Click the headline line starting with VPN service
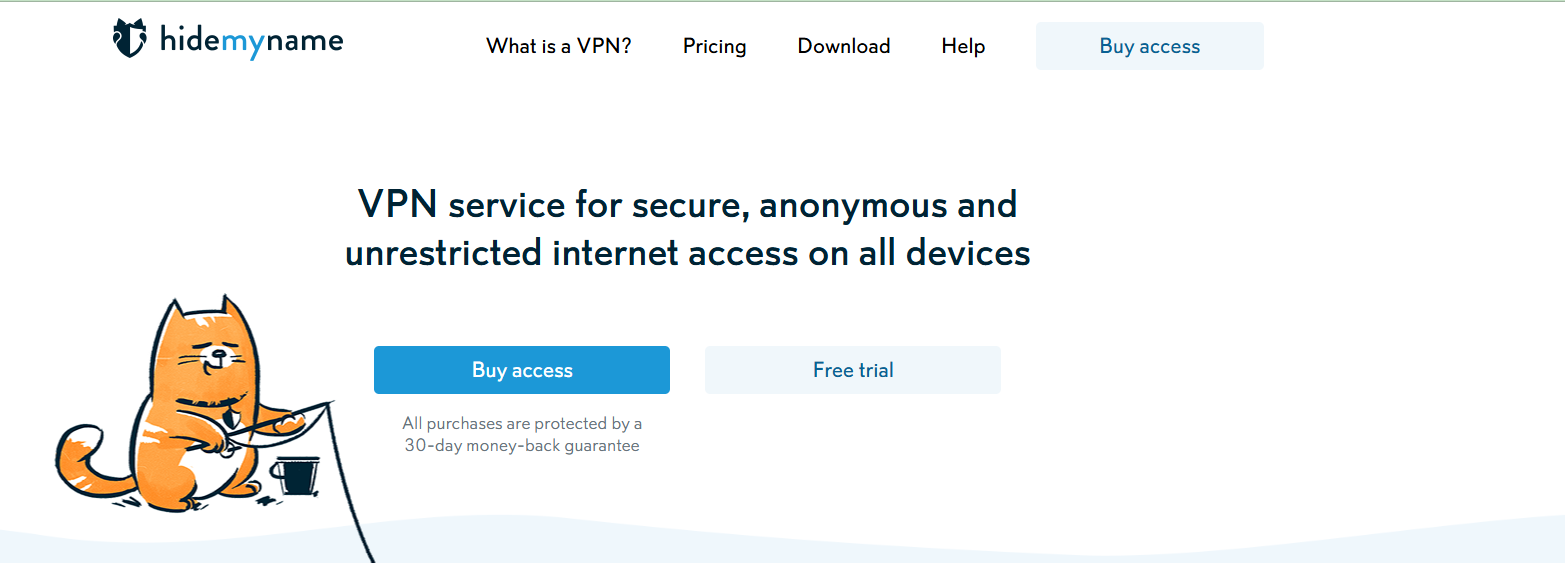 point(688,205)
